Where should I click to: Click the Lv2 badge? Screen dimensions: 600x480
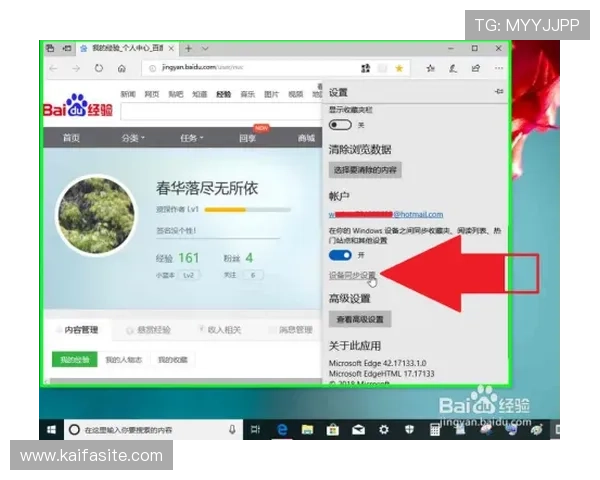tap(188, 275)
